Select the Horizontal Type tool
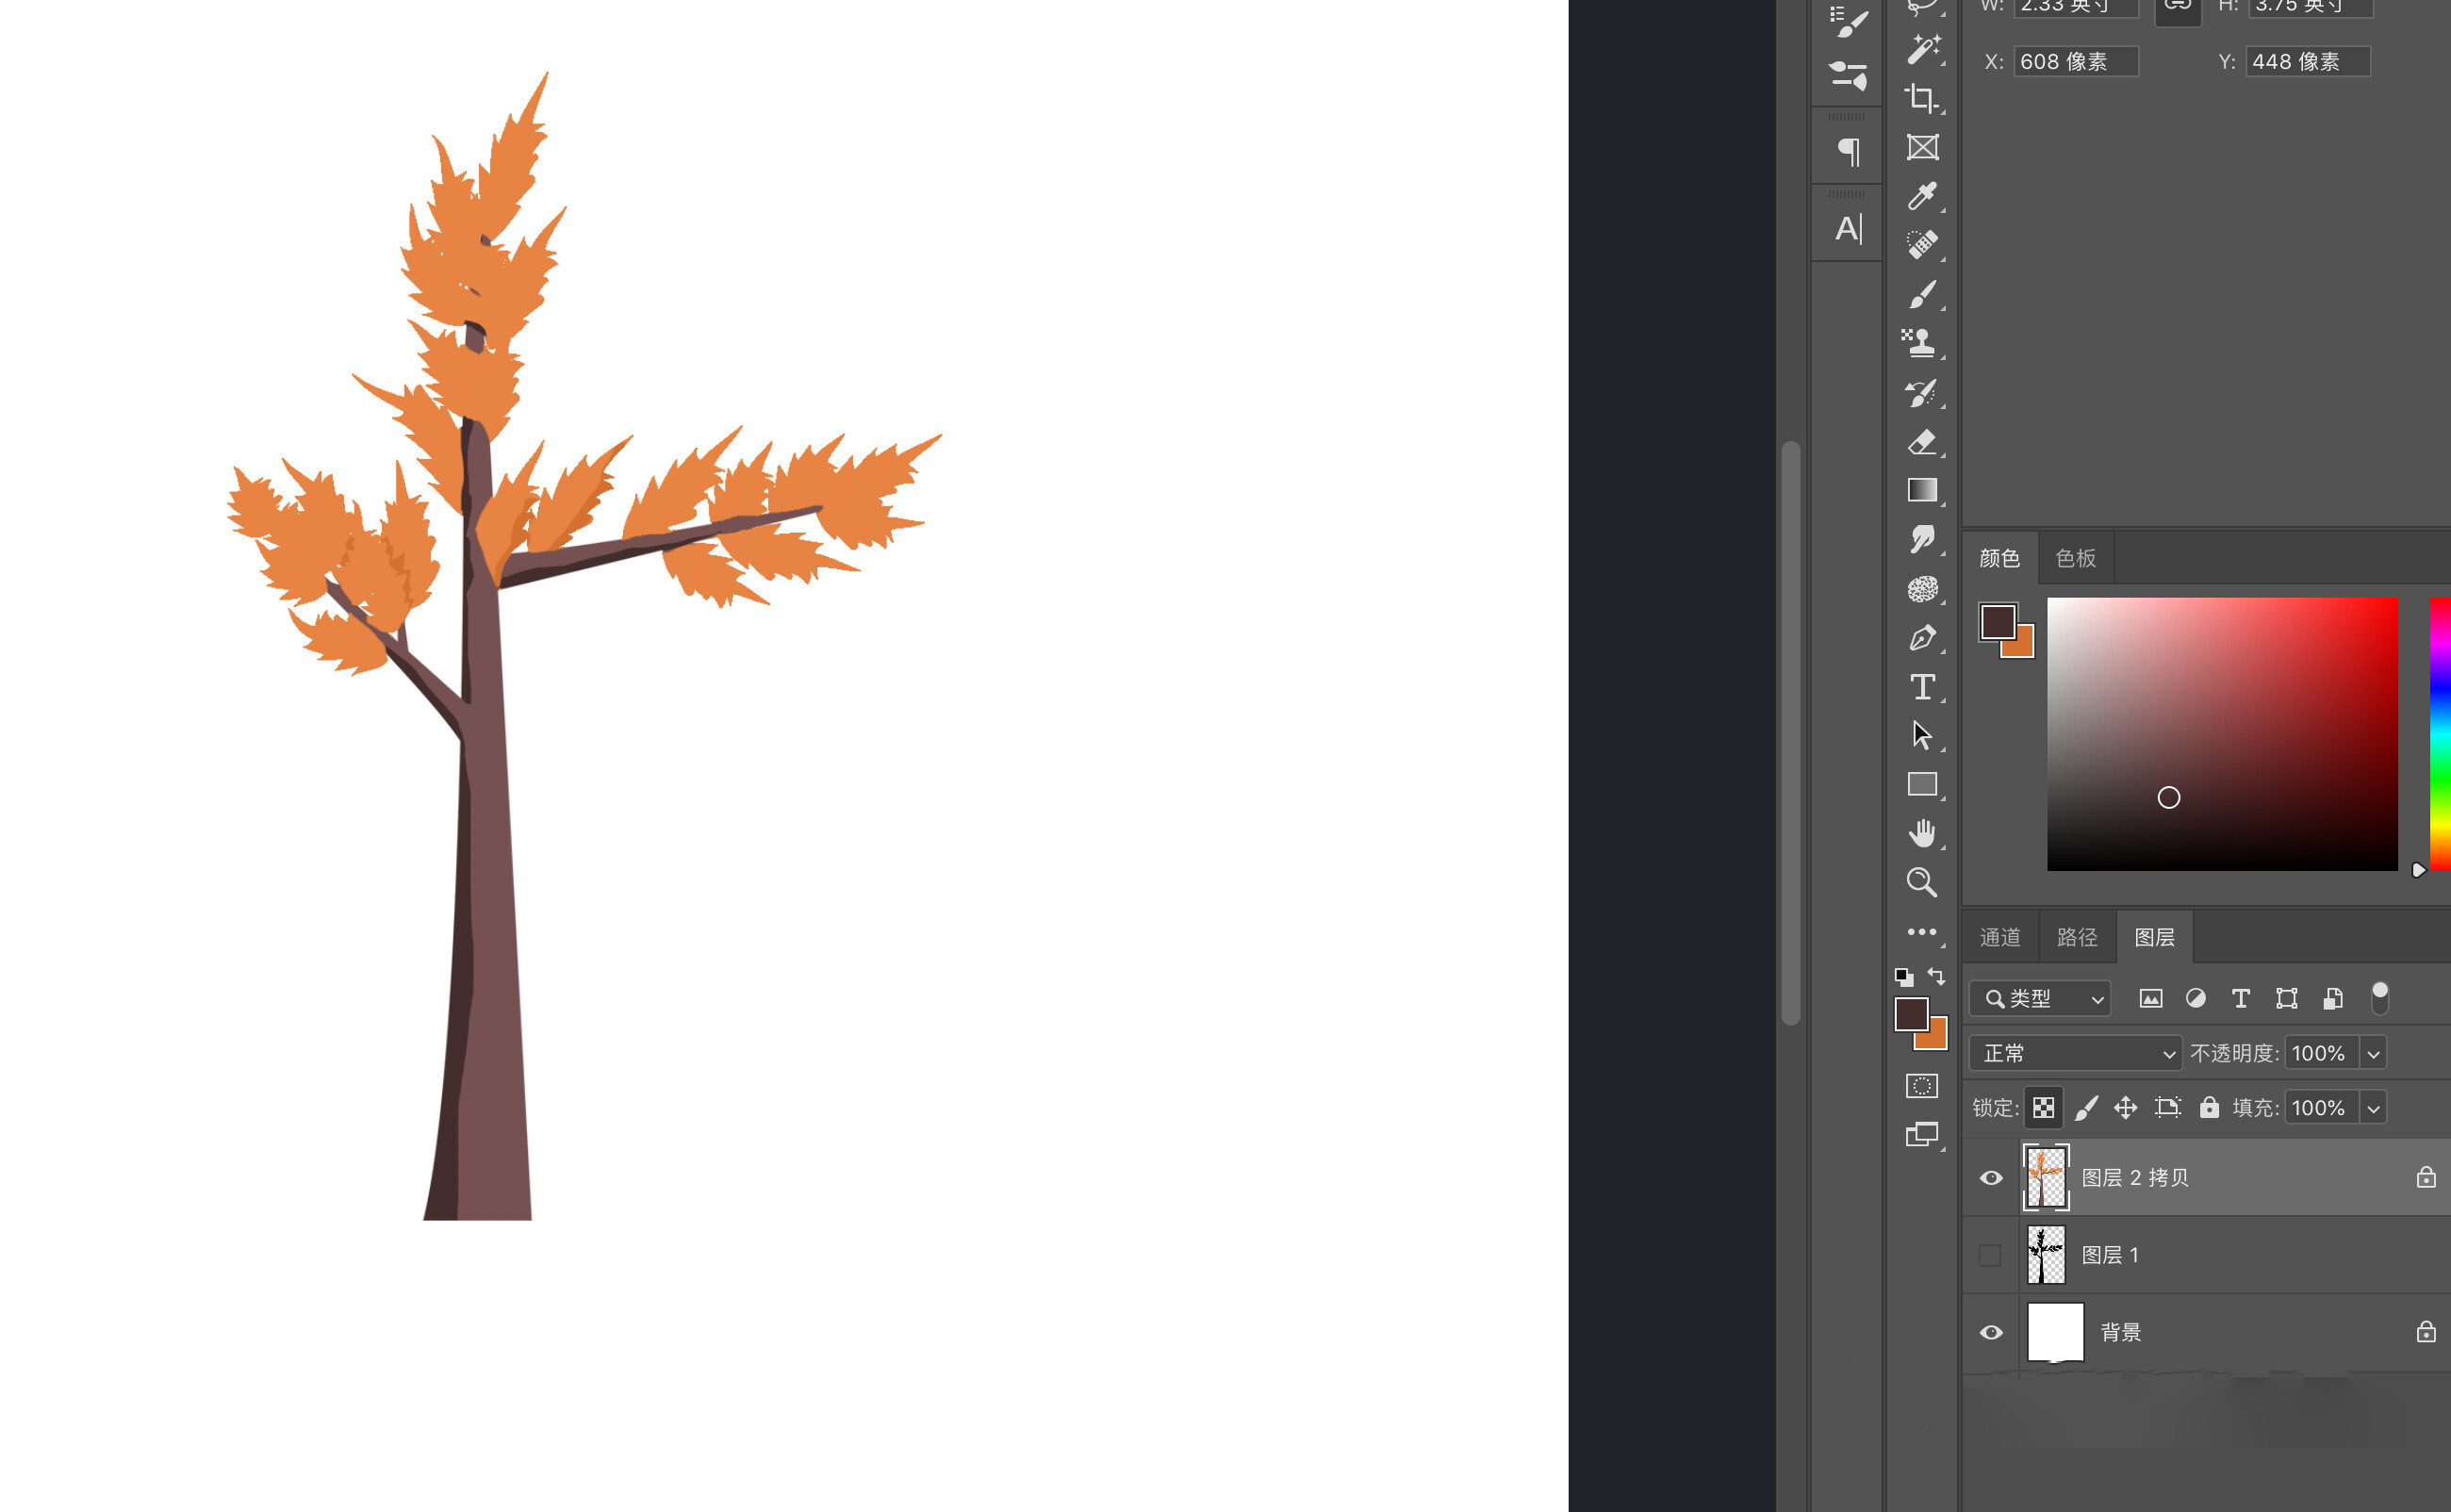This screenshot has width=2451, height=1512. click(1921, 687)
